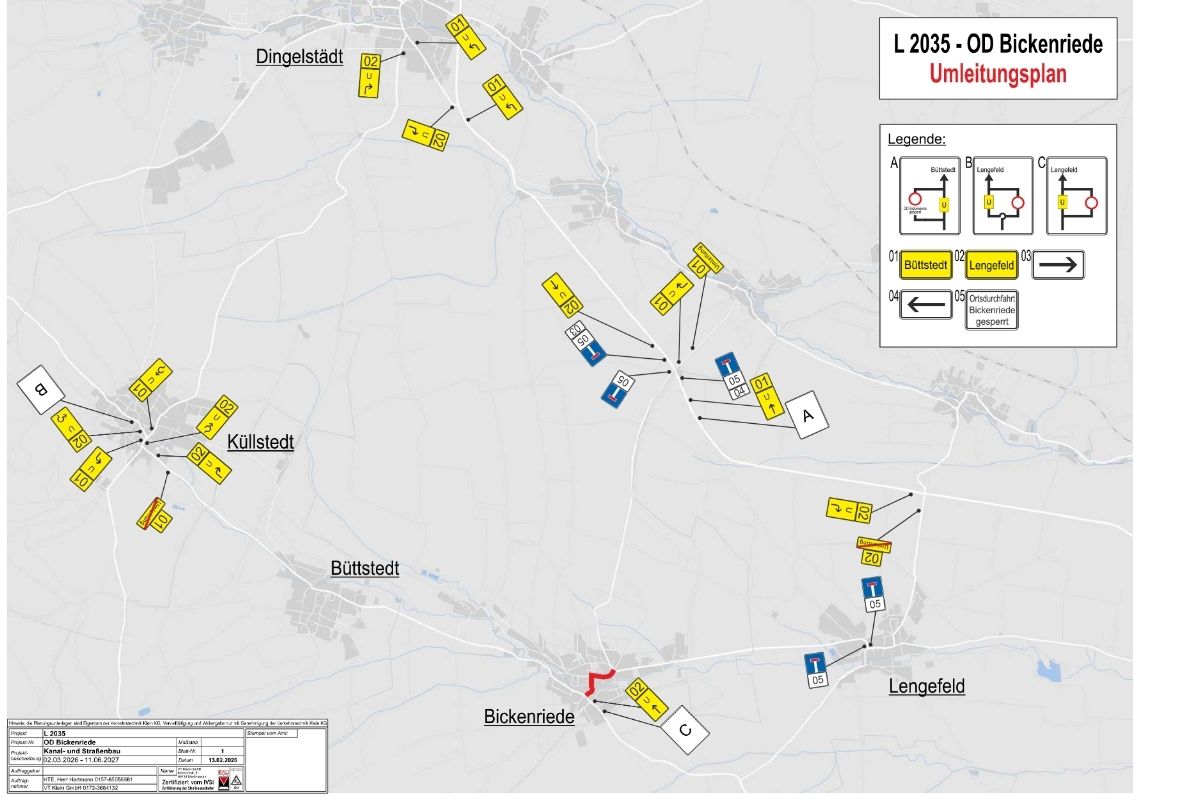This screenshot has height=800, width=1200.
Task: Click the right arrow sign 03 in legend
Action: tap(1058, 265)
